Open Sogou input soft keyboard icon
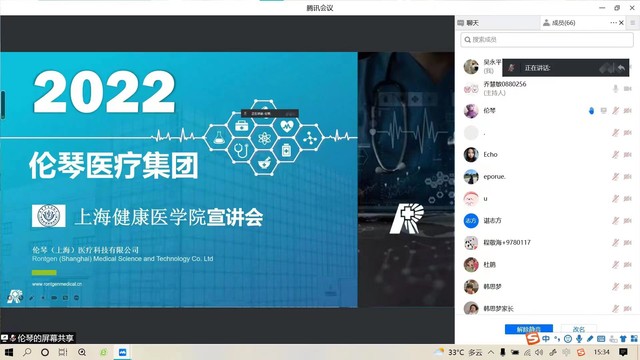 (601, 339)
